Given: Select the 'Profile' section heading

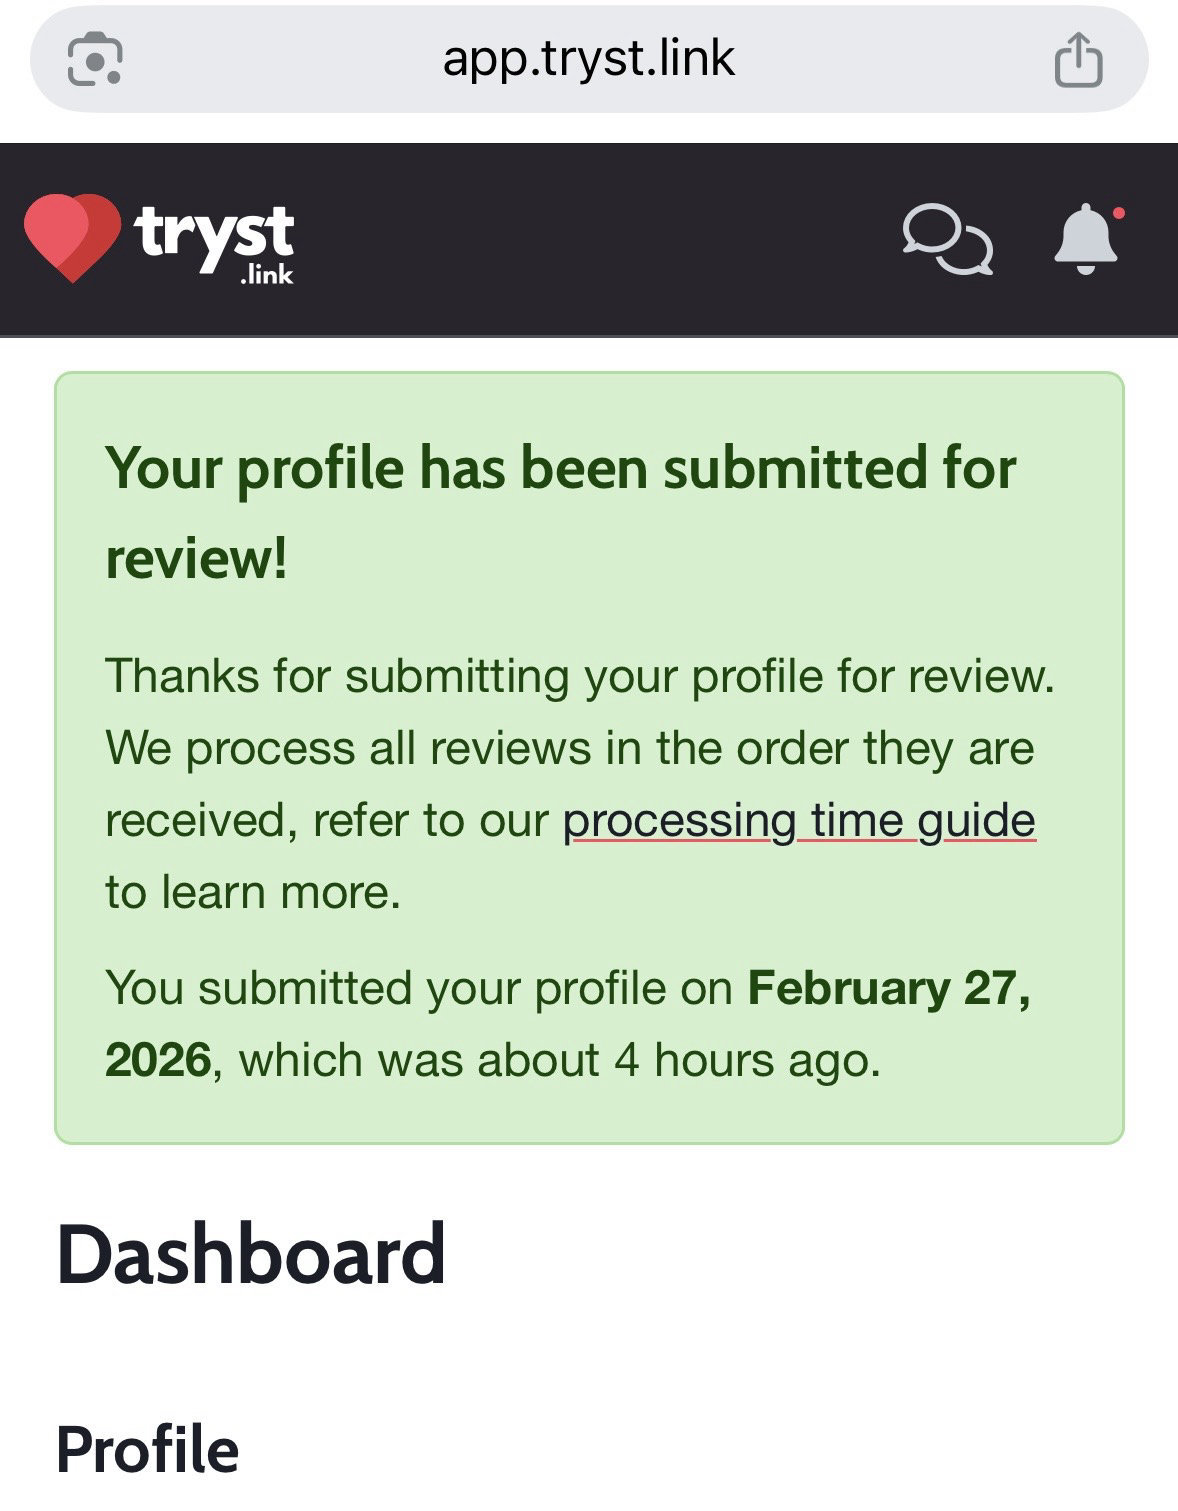Looking at the screenshot, I should 148,1450.
